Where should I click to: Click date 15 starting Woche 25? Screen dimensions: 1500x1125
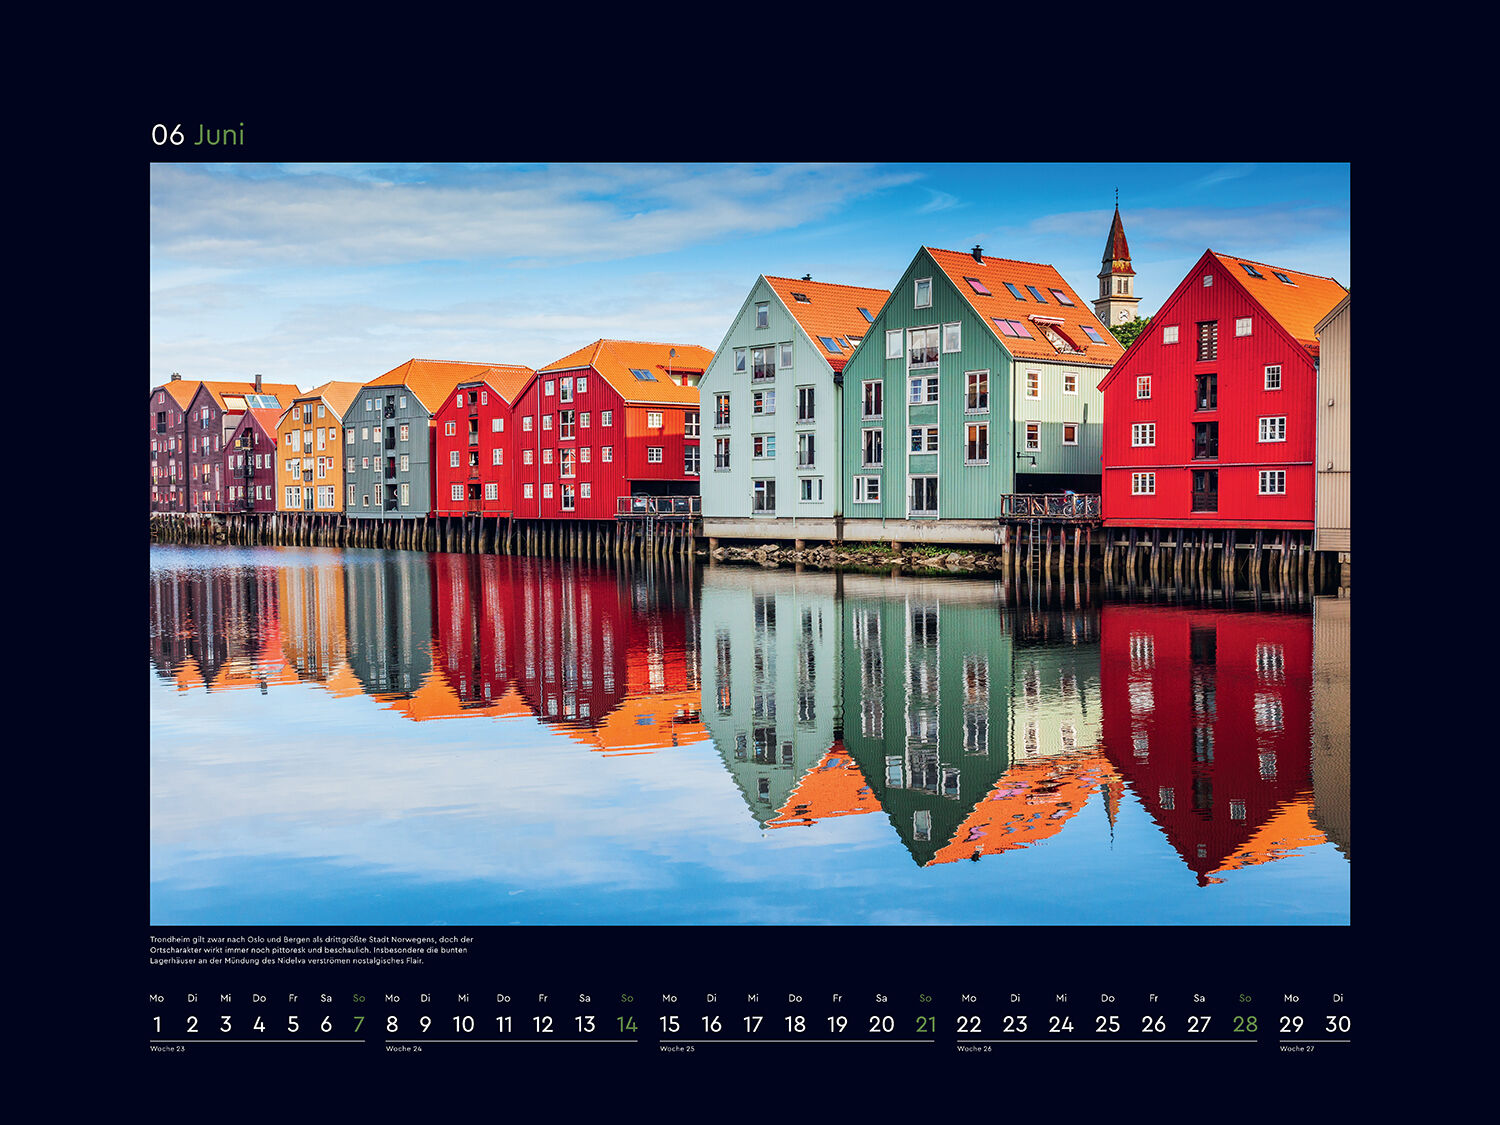click(x=669, y=1024)
